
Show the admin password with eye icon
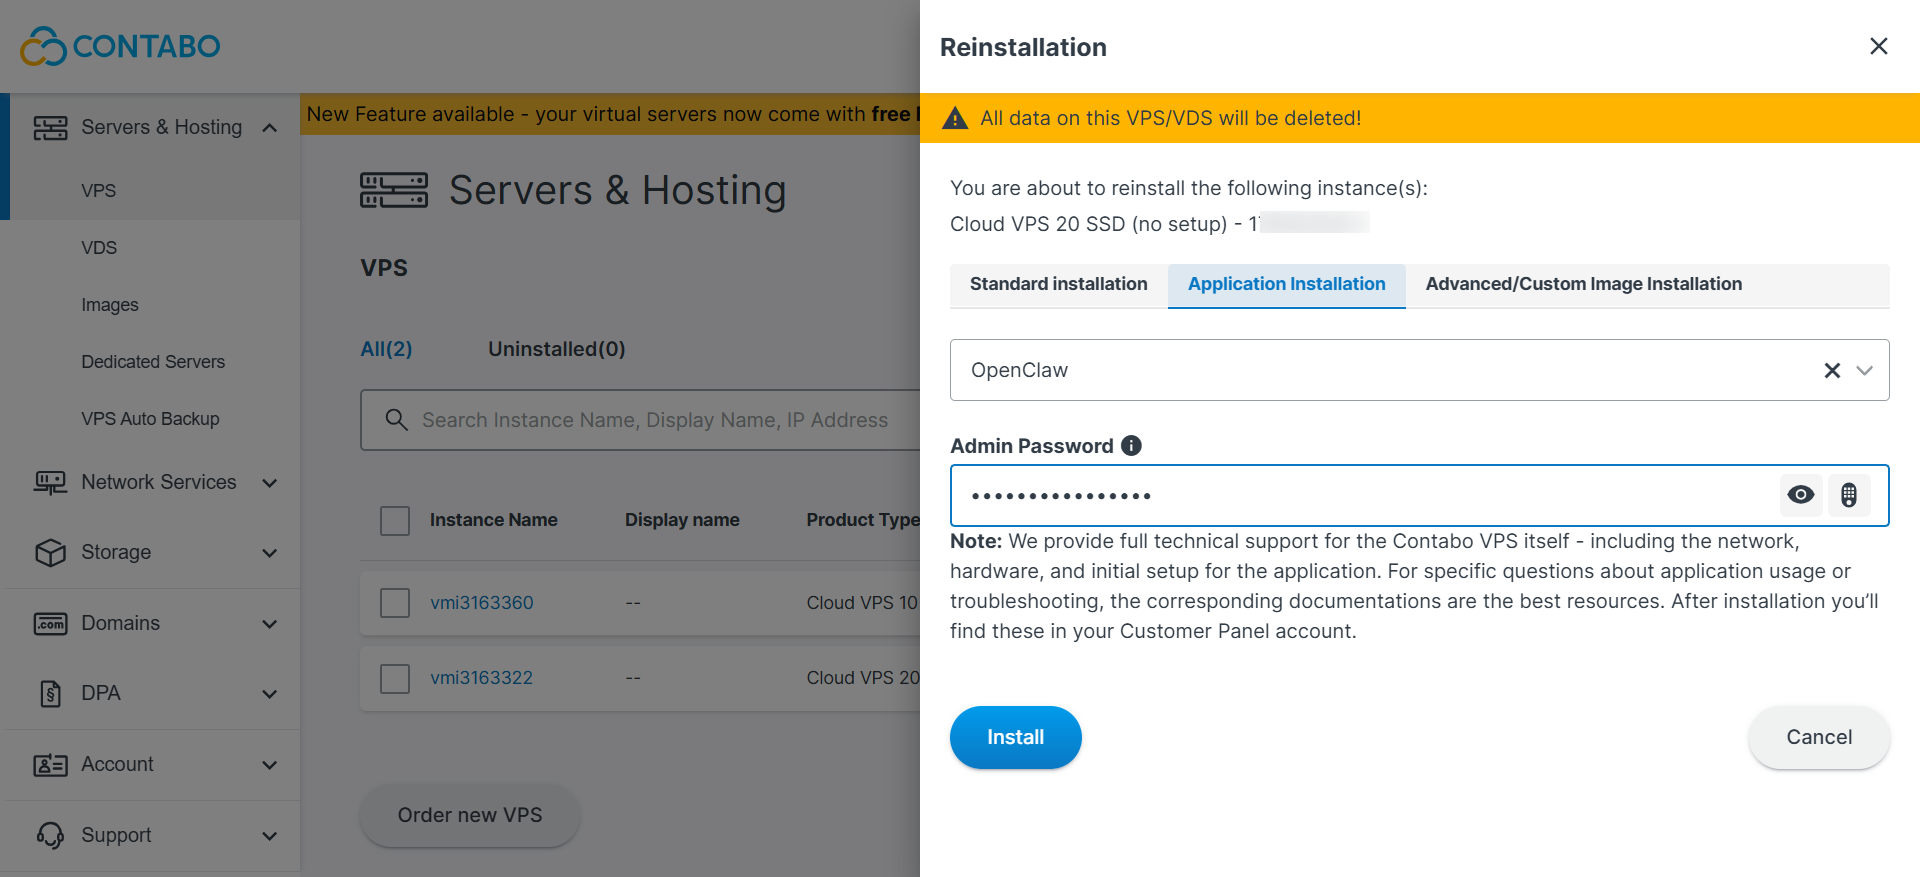pos(1801,495)
